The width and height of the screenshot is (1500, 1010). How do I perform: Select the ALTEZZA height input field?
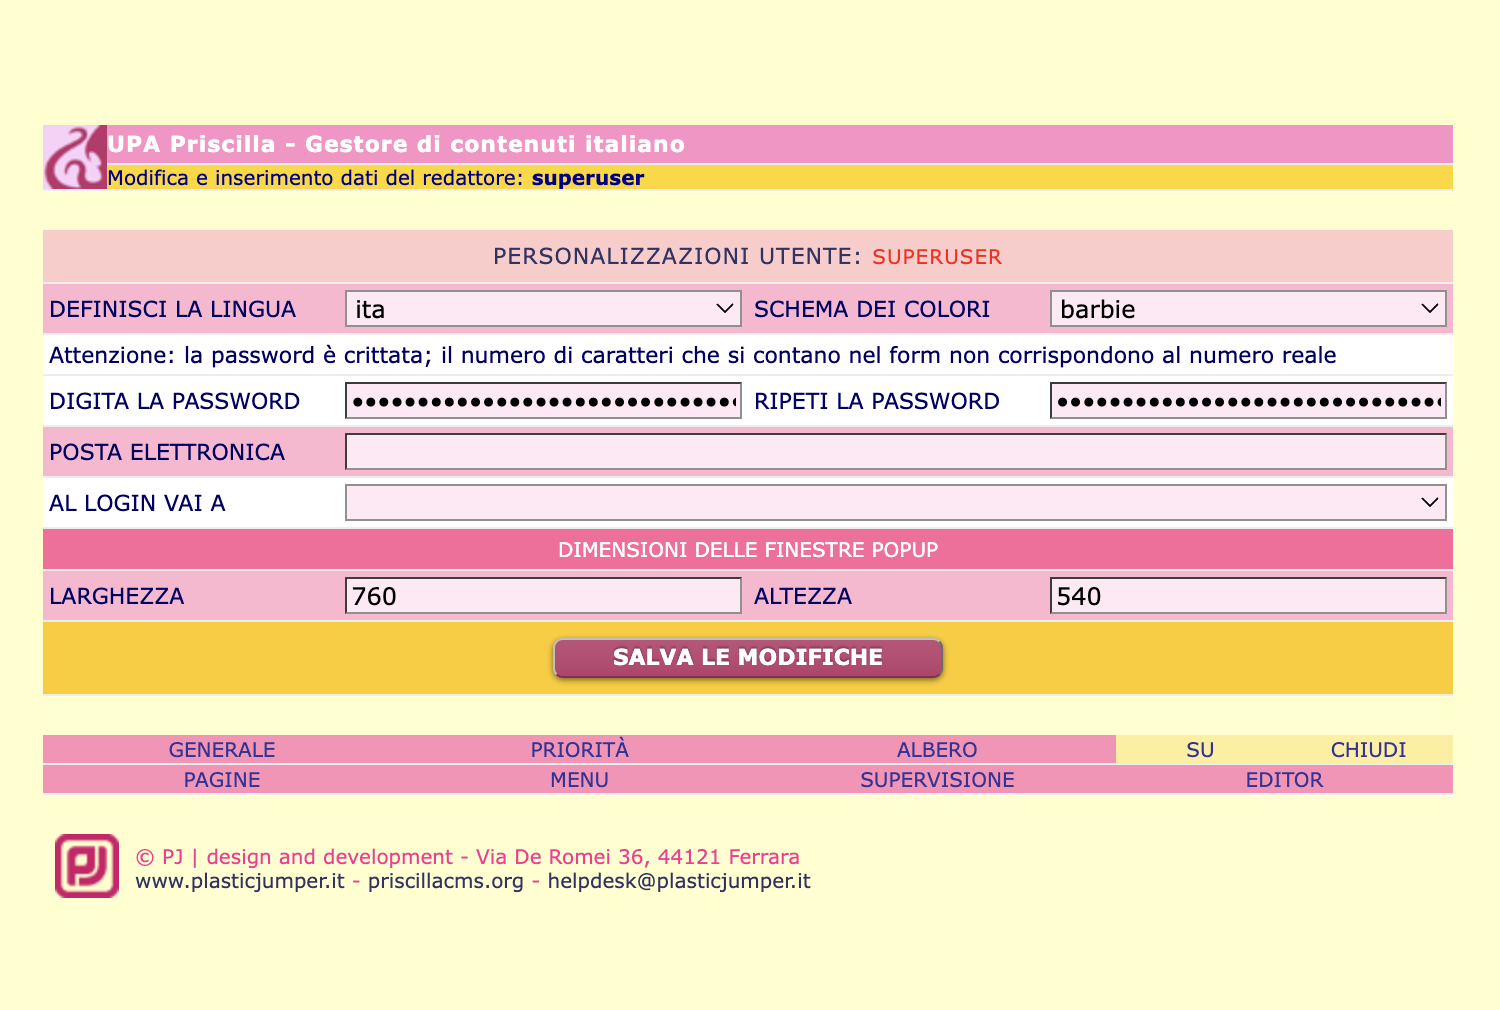pyautogui.click(x=1247, y=596)
